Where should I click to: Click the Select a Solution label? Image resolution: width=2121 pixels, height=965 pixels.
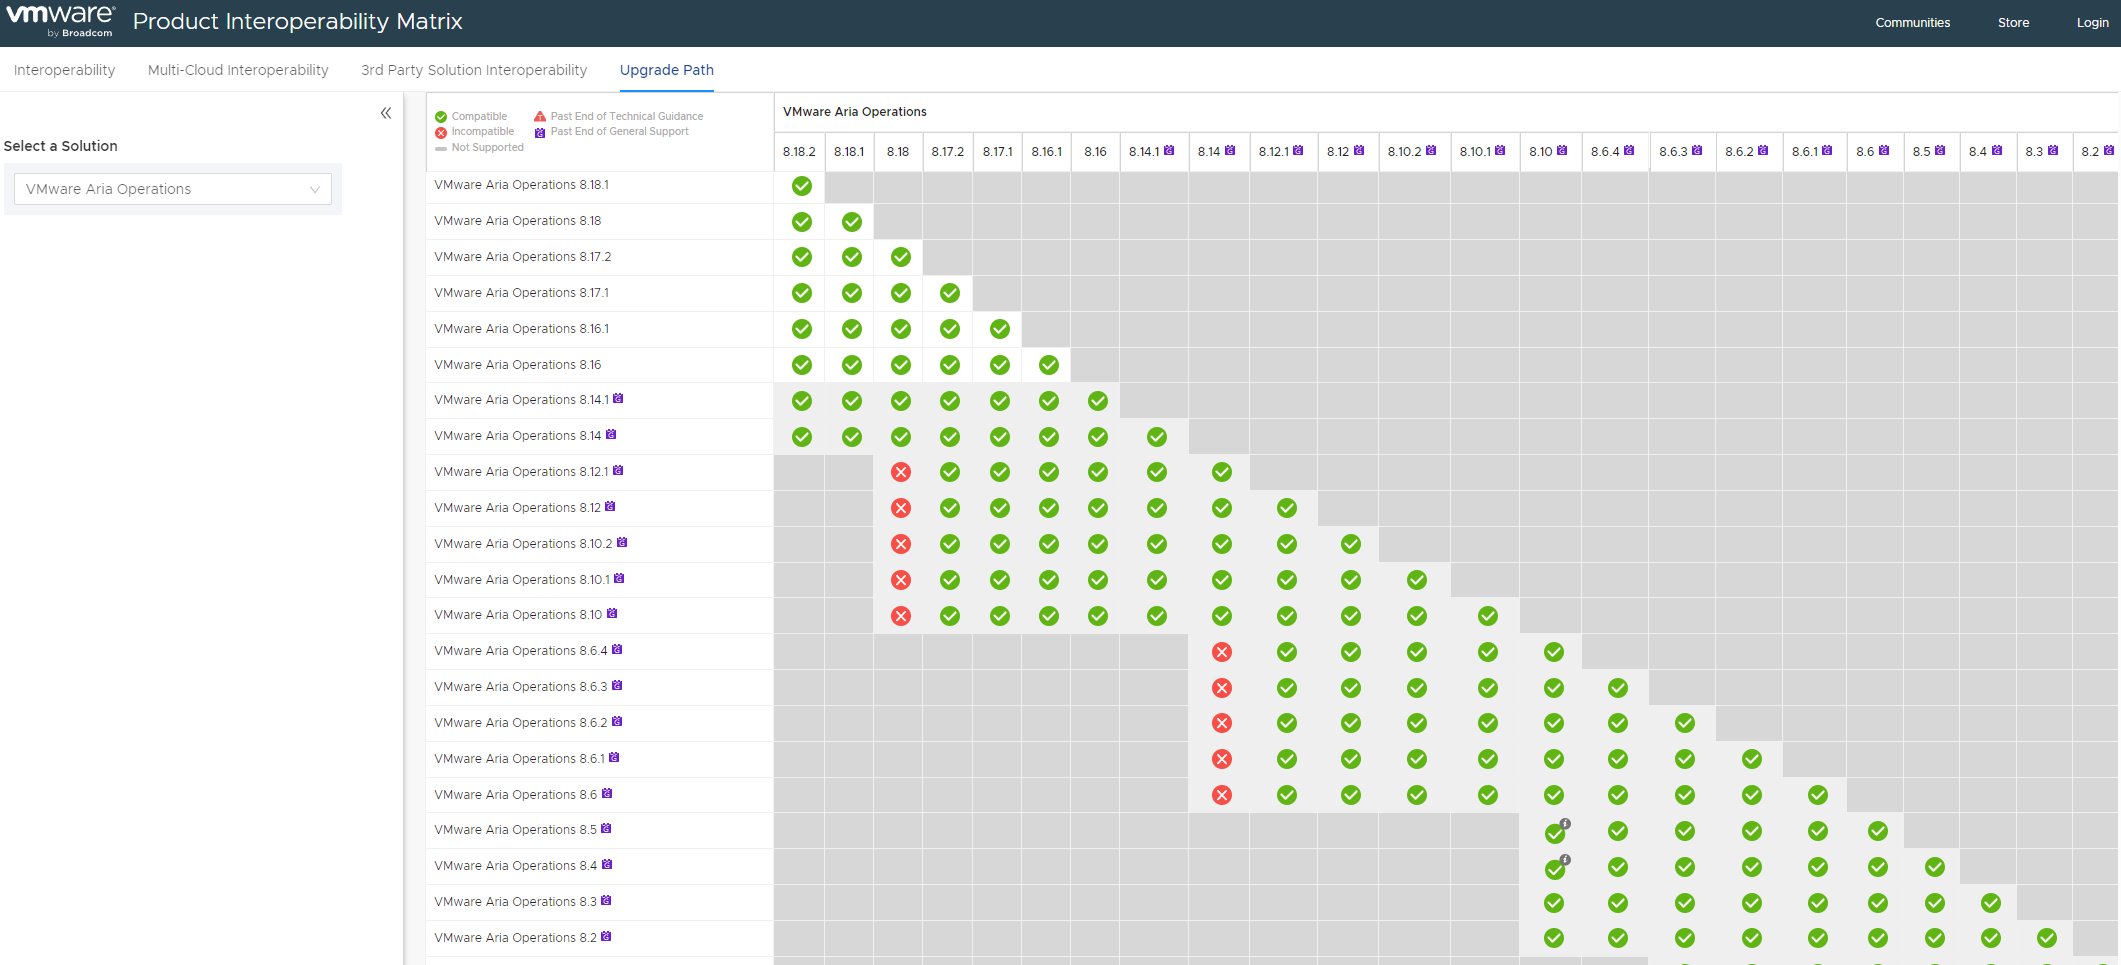point(60,146)
